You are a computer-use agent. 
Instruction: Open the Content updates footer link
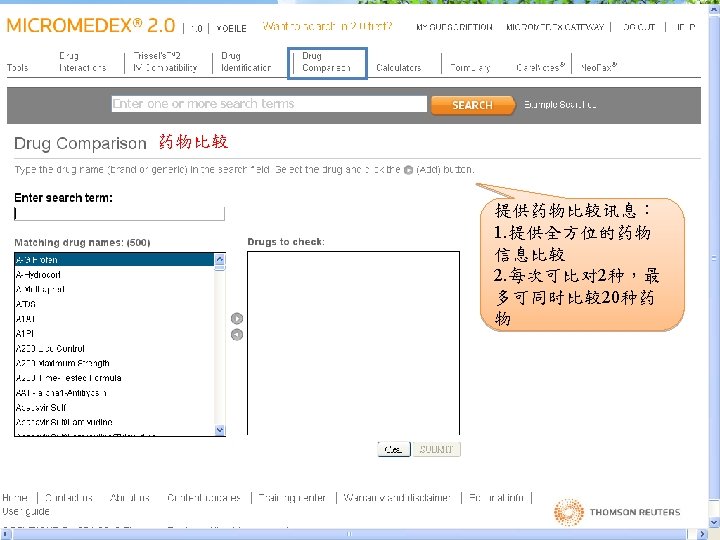click(x=203, y=497)
